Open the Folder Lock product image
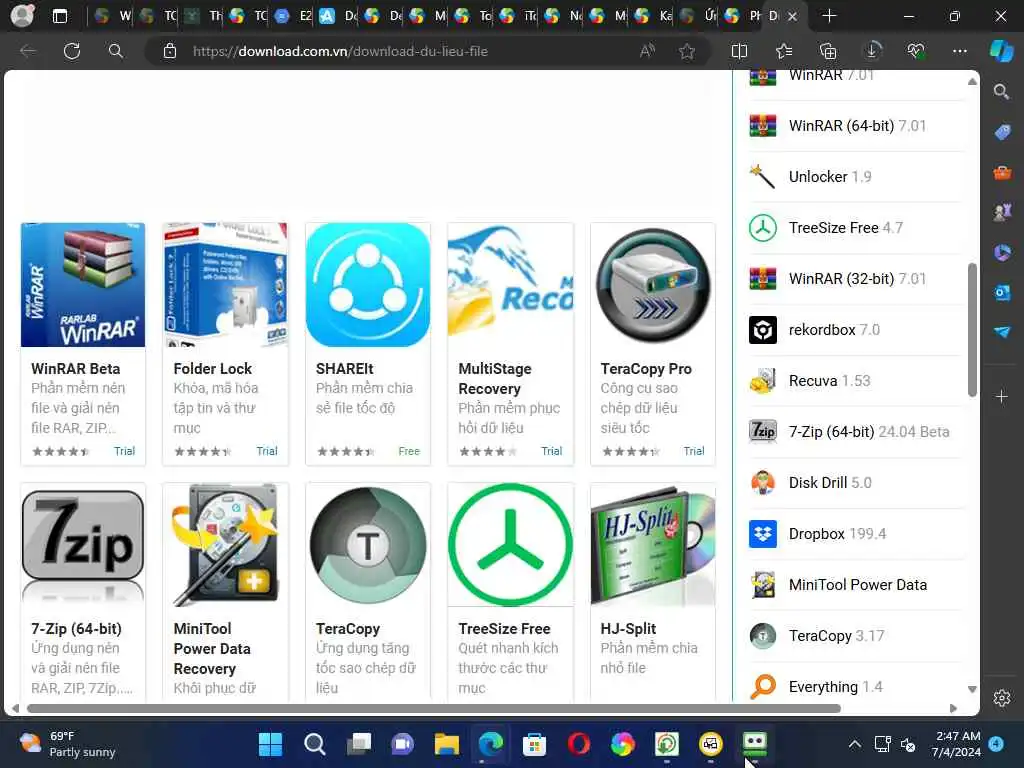This screenshot has width=1024, height=768. (225, 285)
